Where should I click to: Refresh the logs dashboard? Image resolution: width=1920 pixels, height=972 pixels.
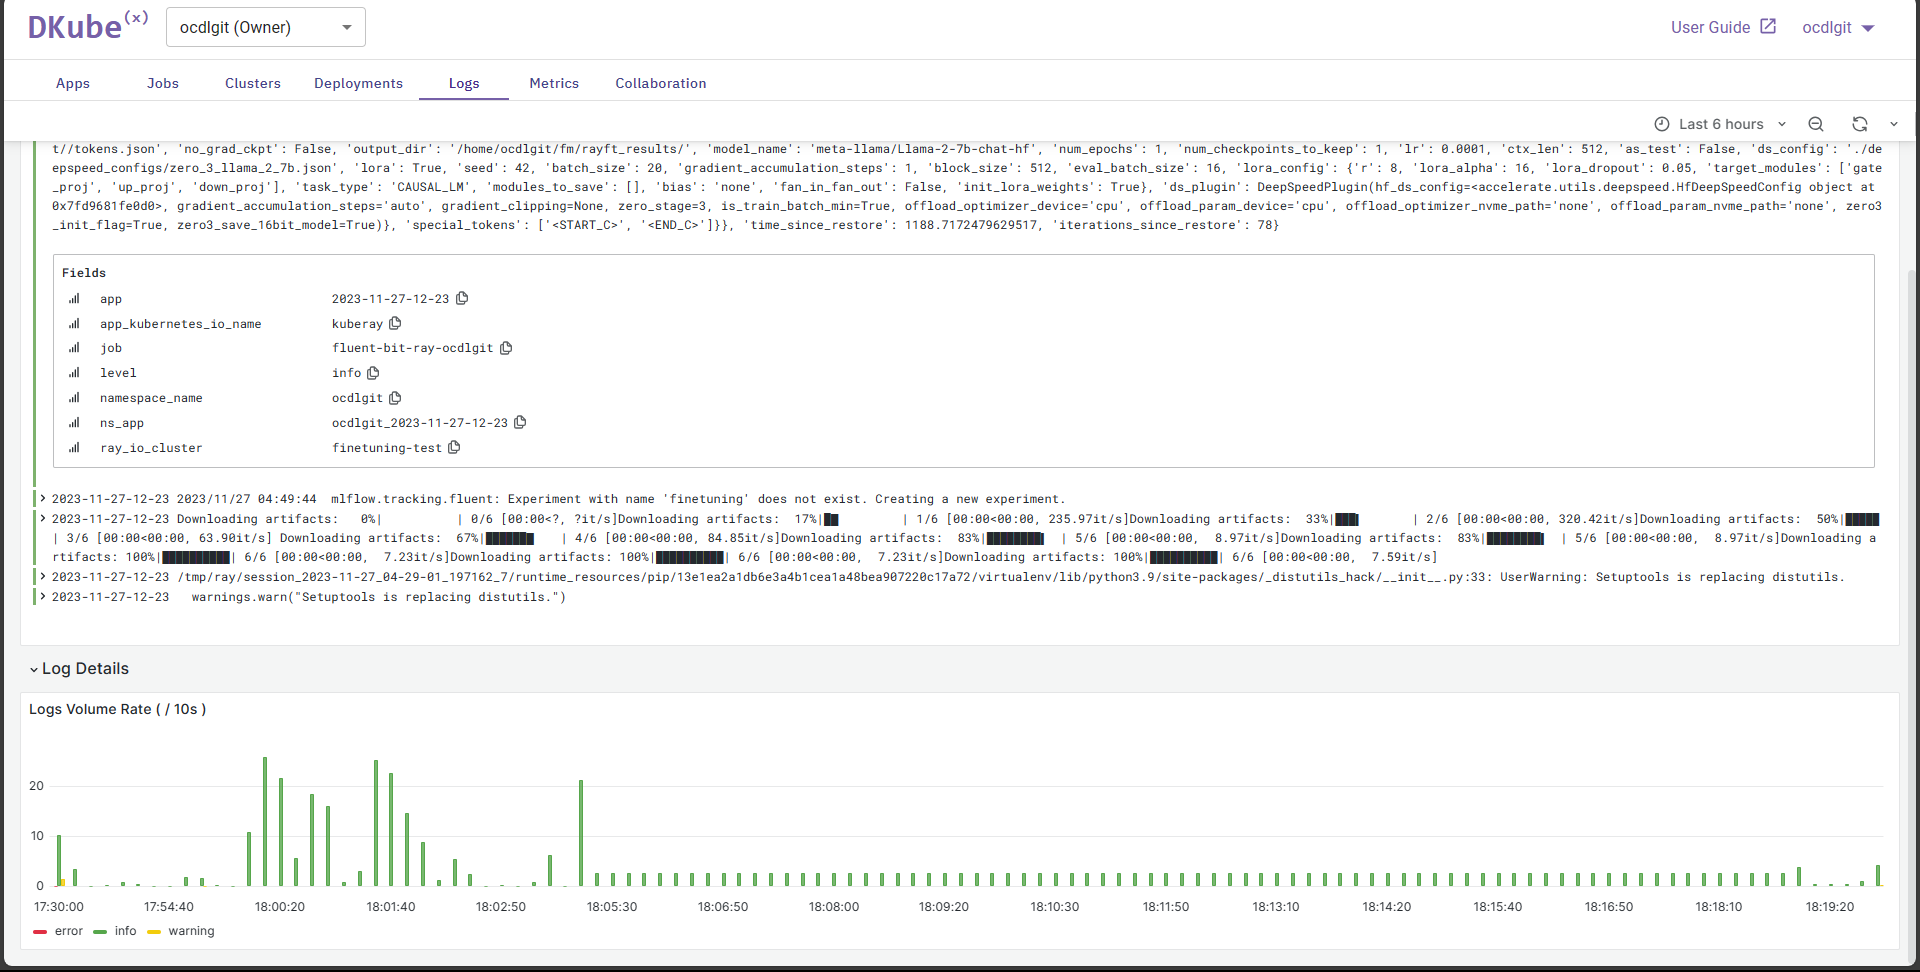(x=1859, y=124)
